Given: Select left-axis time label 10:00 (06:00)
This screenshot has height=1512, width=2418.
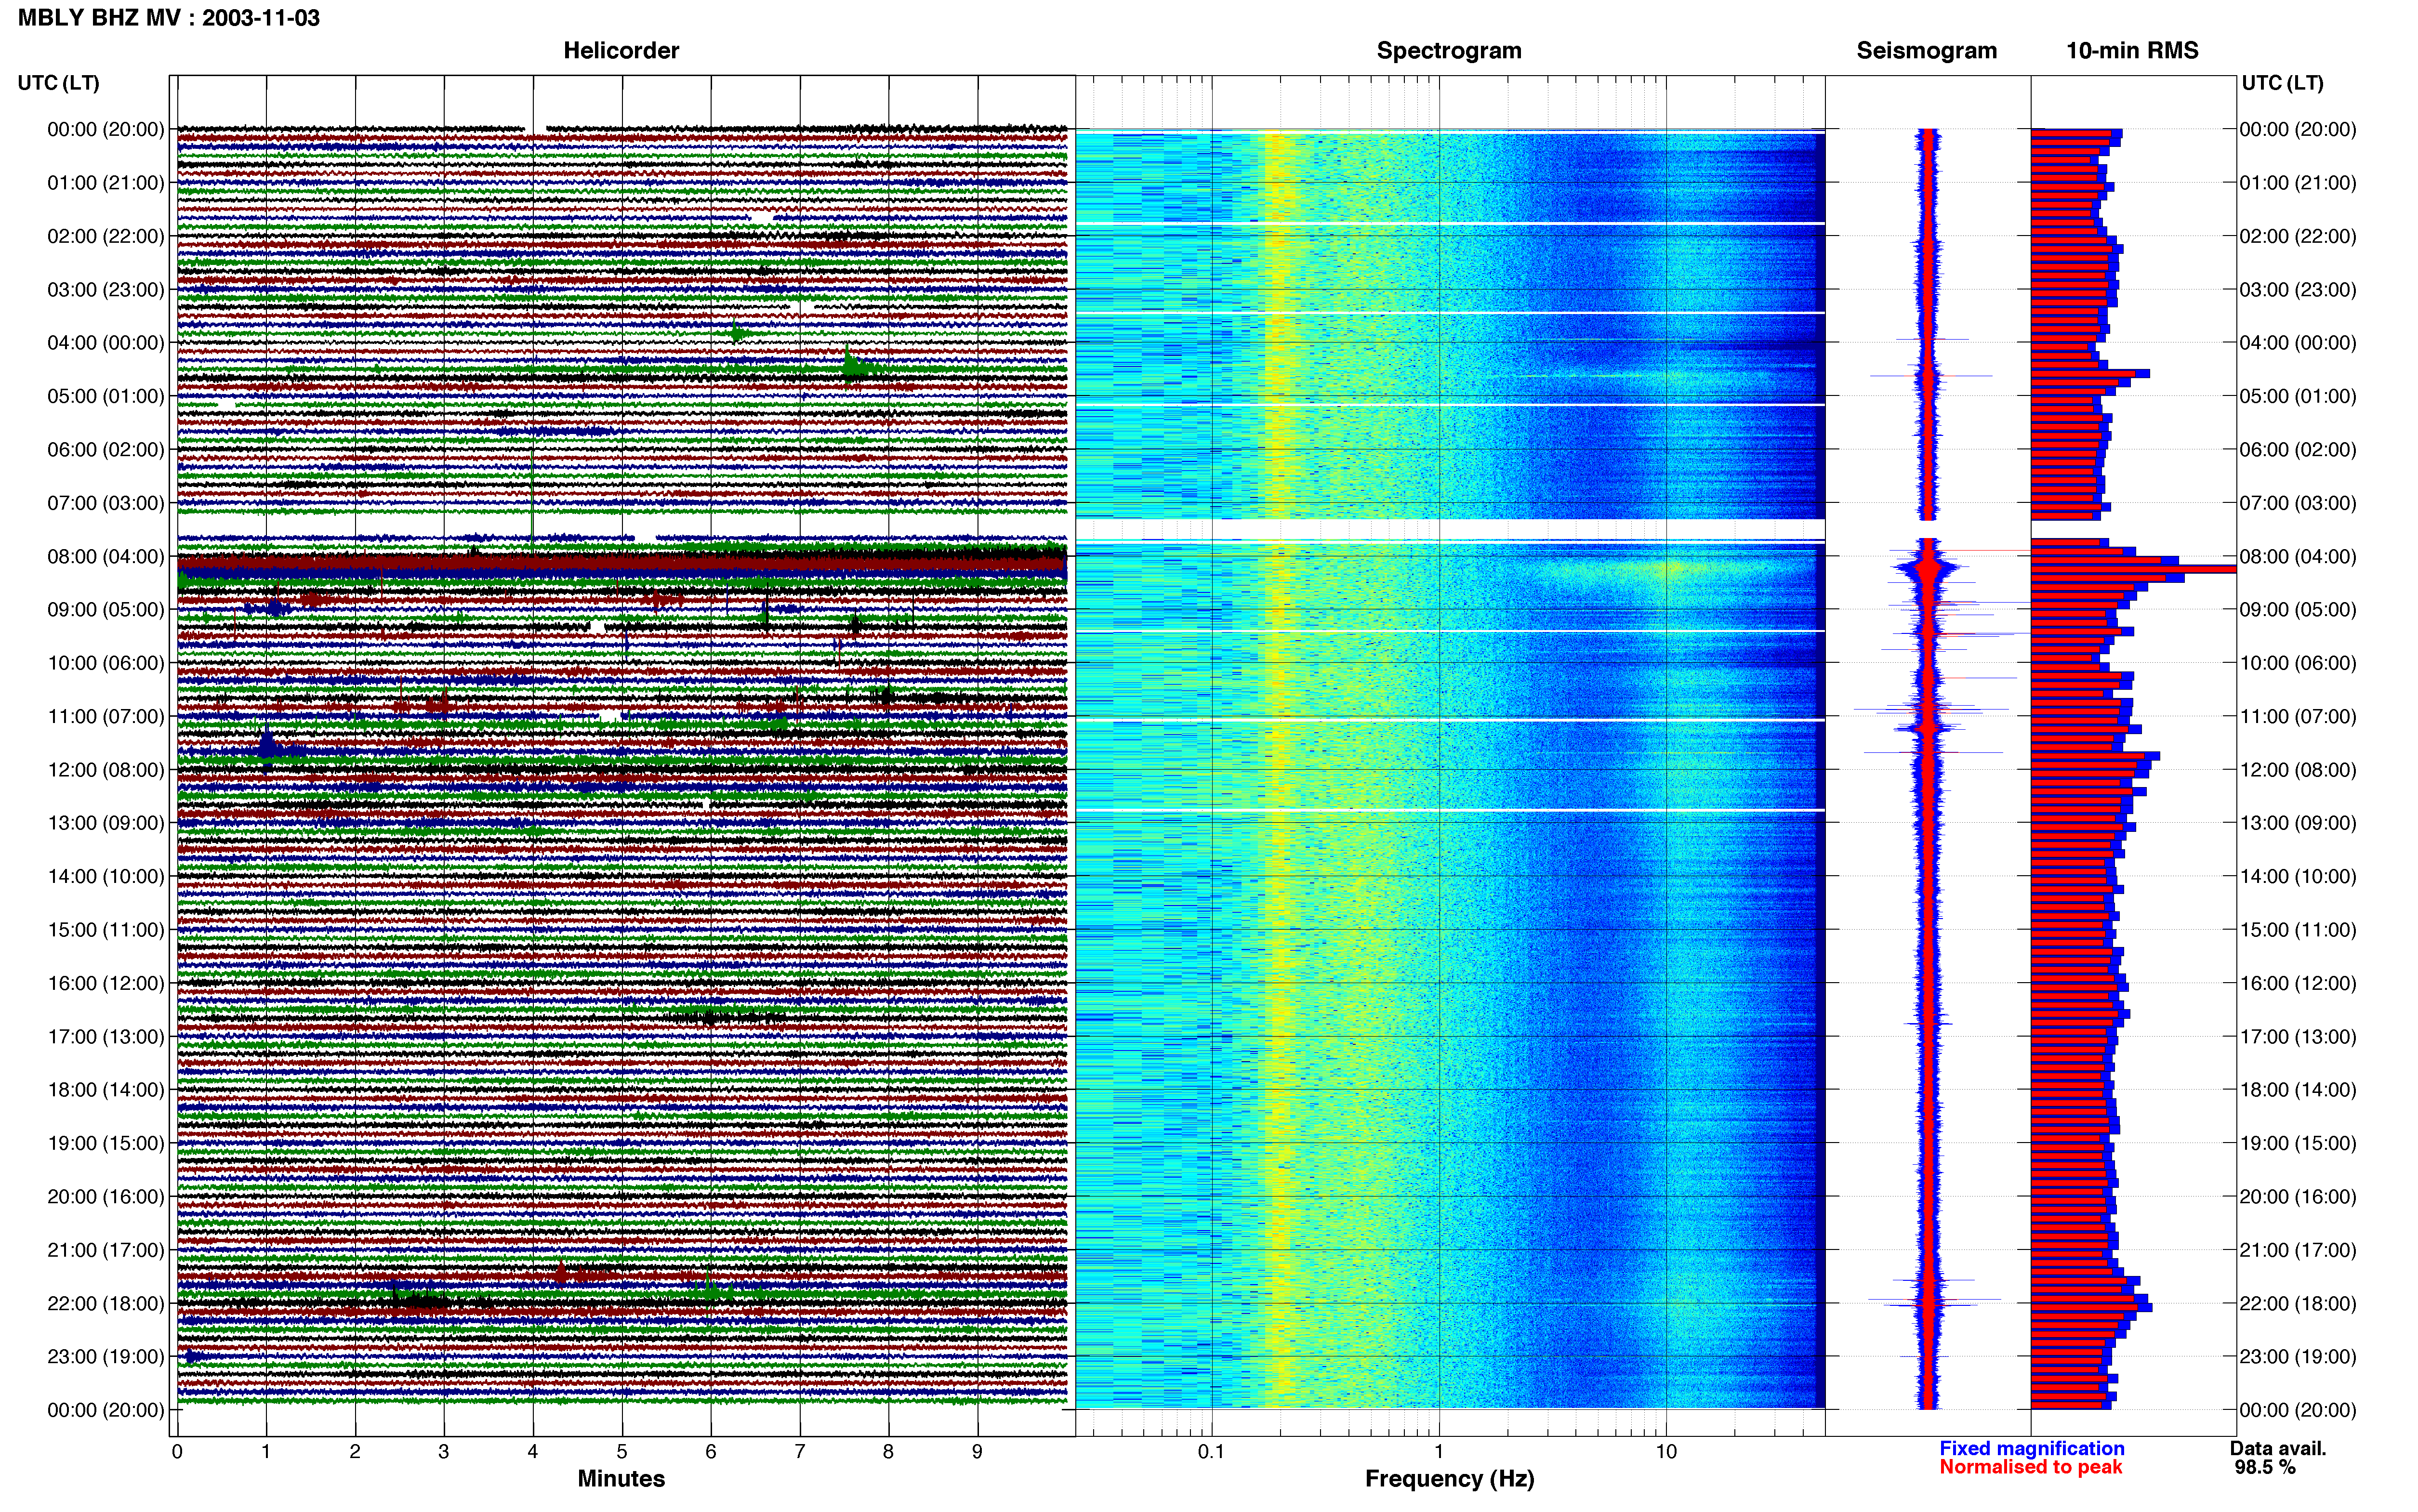Looking at the screenshot, I should [x=106, y=663].
